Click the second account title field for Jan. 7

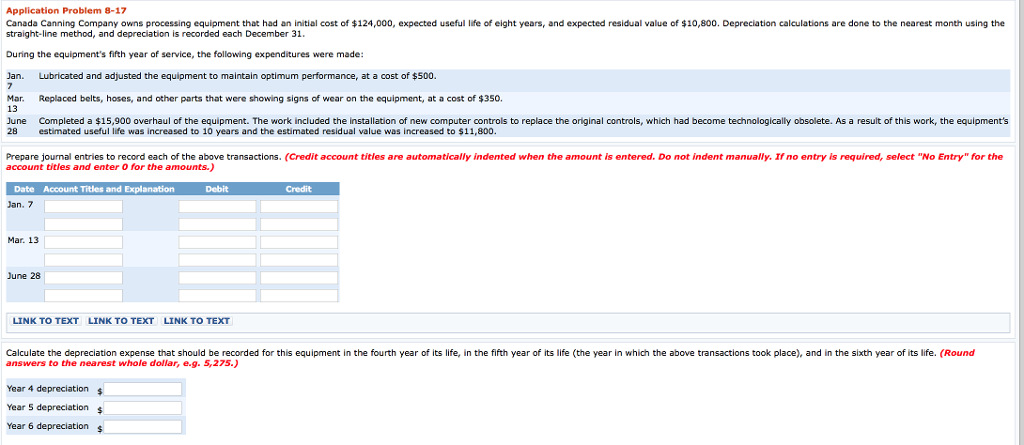click(84, 224)
